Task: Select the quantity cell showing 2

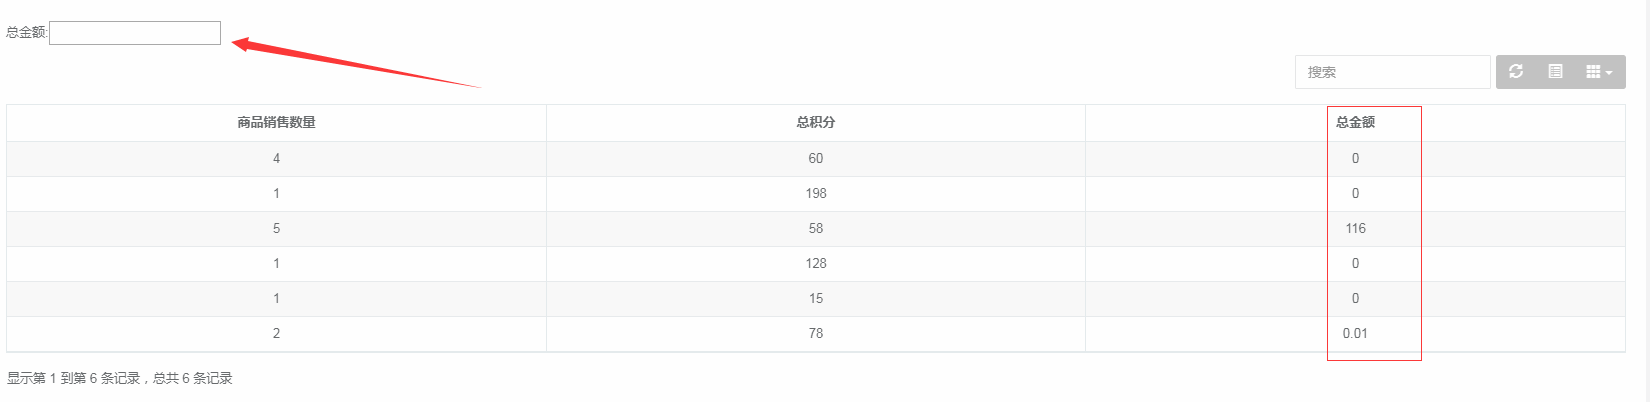Action: coord(276,333)
